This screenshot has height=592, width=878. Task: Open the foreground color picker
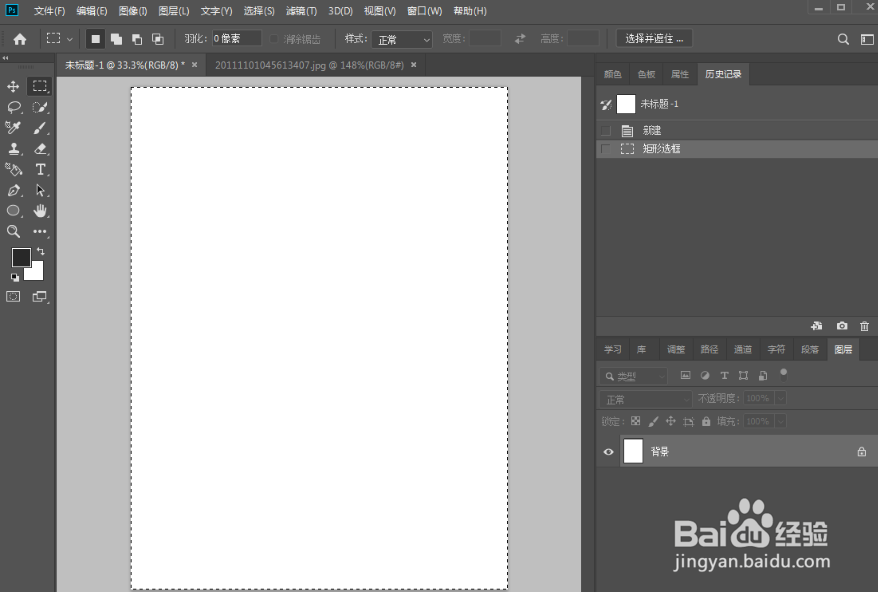tap(21, 257)
